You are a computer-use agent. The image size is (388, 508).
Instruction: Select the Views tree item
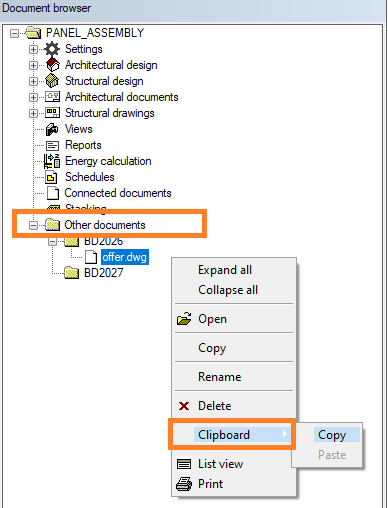[x=79, y=129]
